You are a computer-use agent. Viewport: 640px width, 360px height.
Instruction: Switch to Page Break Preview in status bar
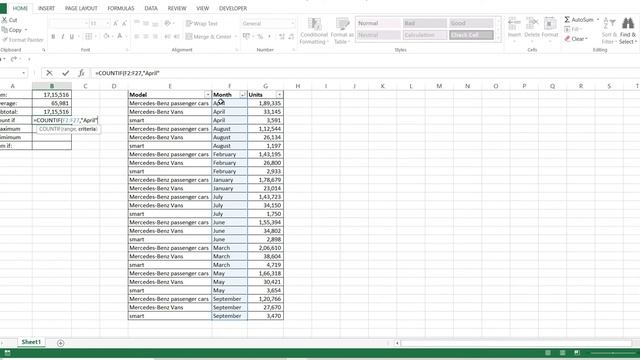coord(577,353)
